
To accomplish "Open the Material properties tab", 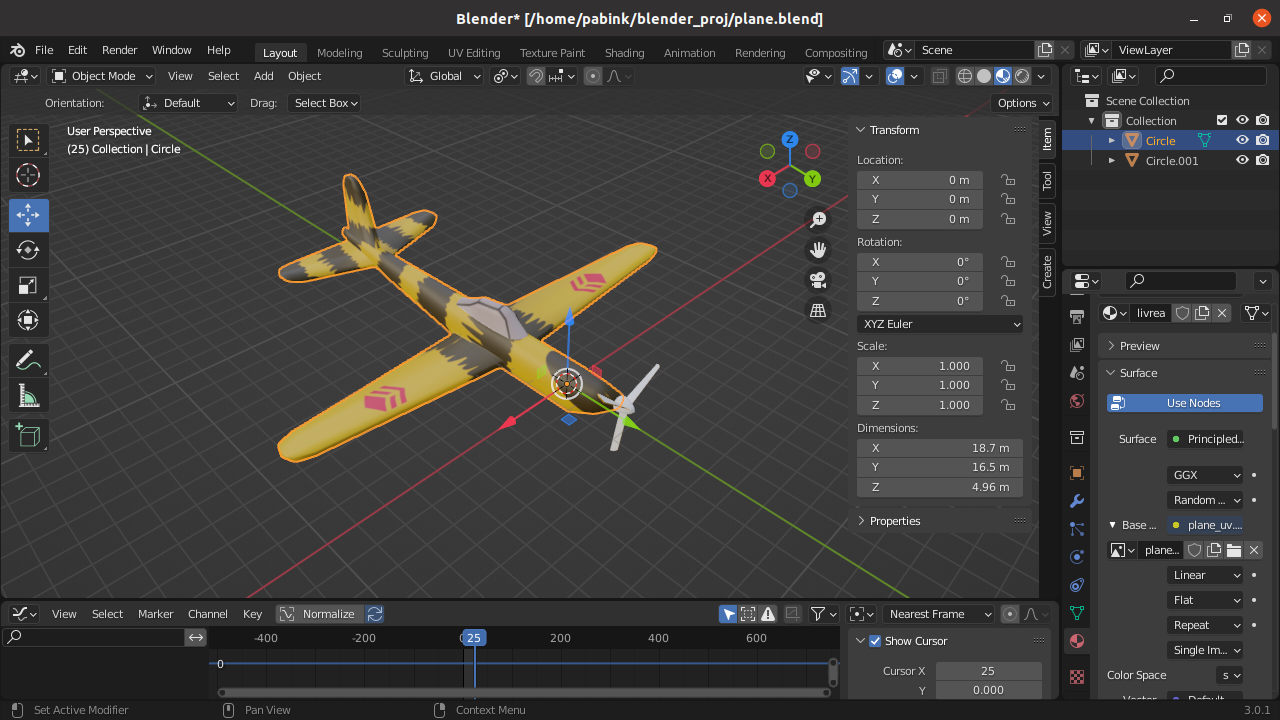I will click(1077, 641).
